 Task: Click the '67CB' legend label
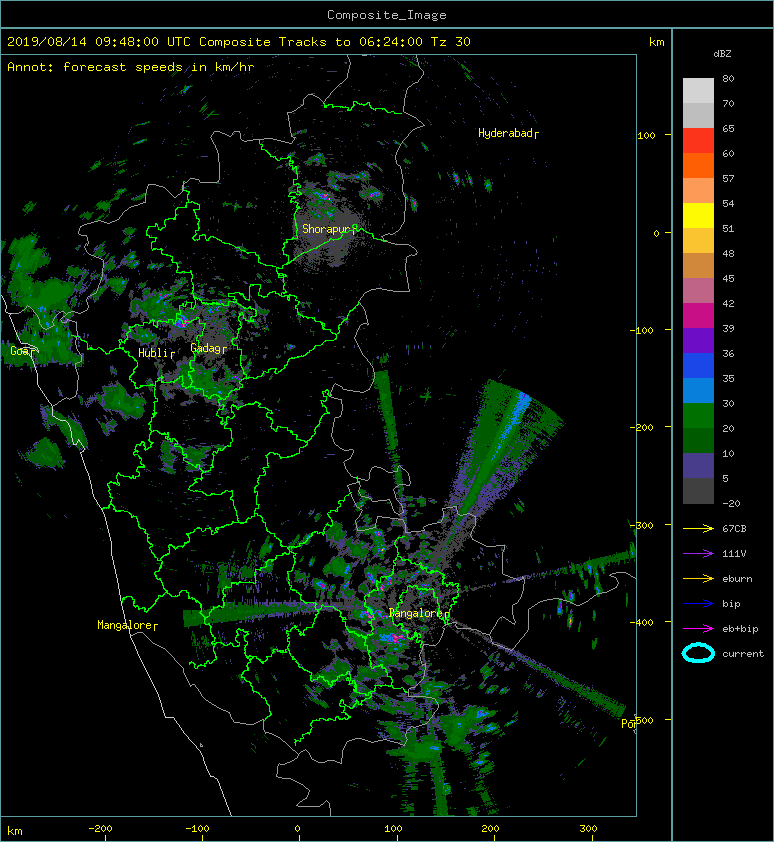click(734, 529)
